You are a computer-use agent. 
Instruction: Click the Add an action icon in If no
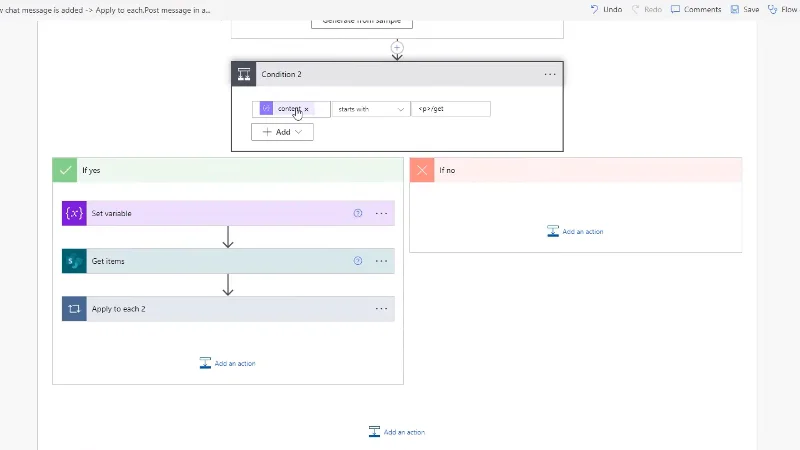(553, 232)
